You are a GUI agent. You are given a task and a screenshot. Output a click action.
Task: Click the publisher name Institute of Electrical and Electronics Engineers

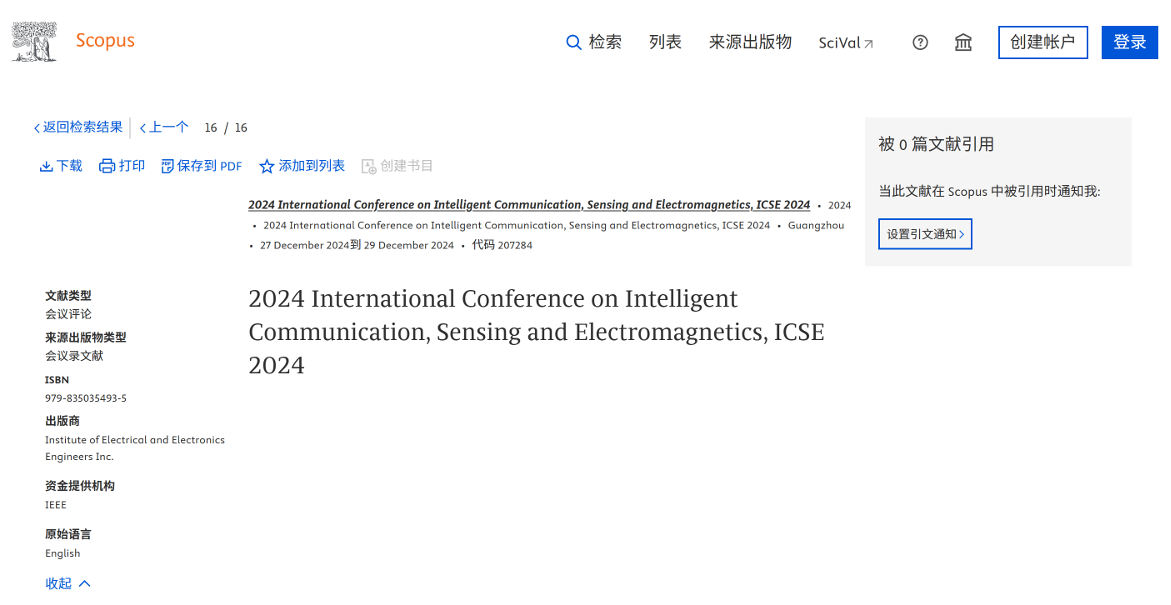(134, 448)
